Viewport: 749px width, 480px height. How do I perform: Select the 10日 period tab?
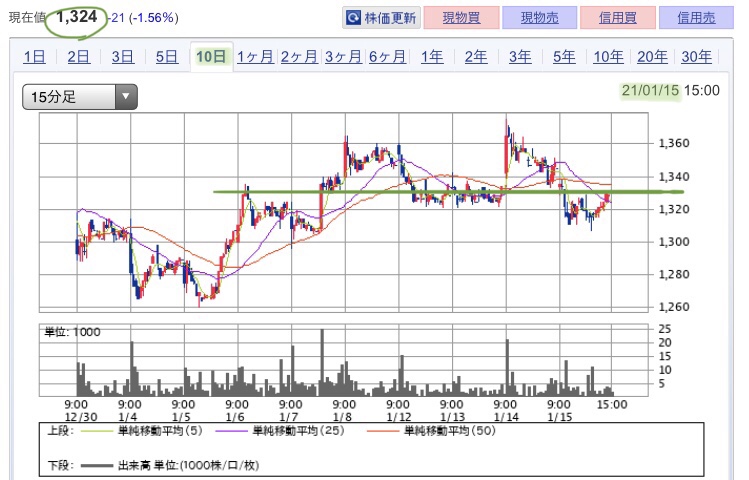(x=211, y=57)
